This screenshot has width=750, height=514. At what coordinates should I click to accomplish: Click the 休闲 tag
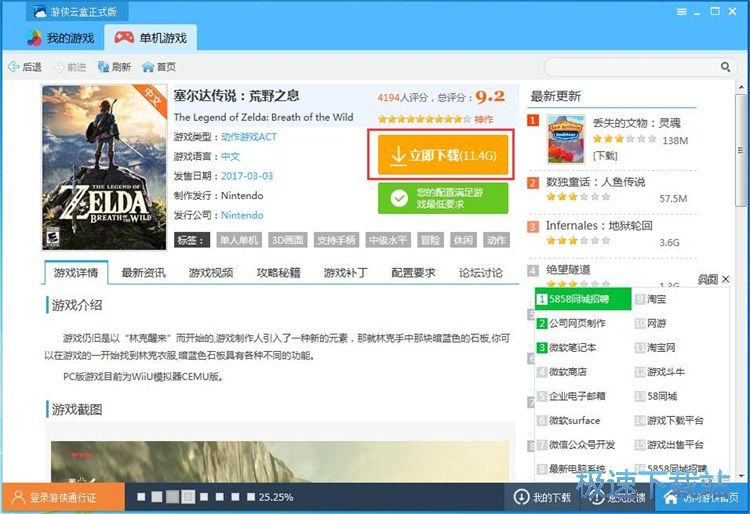coord(463,240)
